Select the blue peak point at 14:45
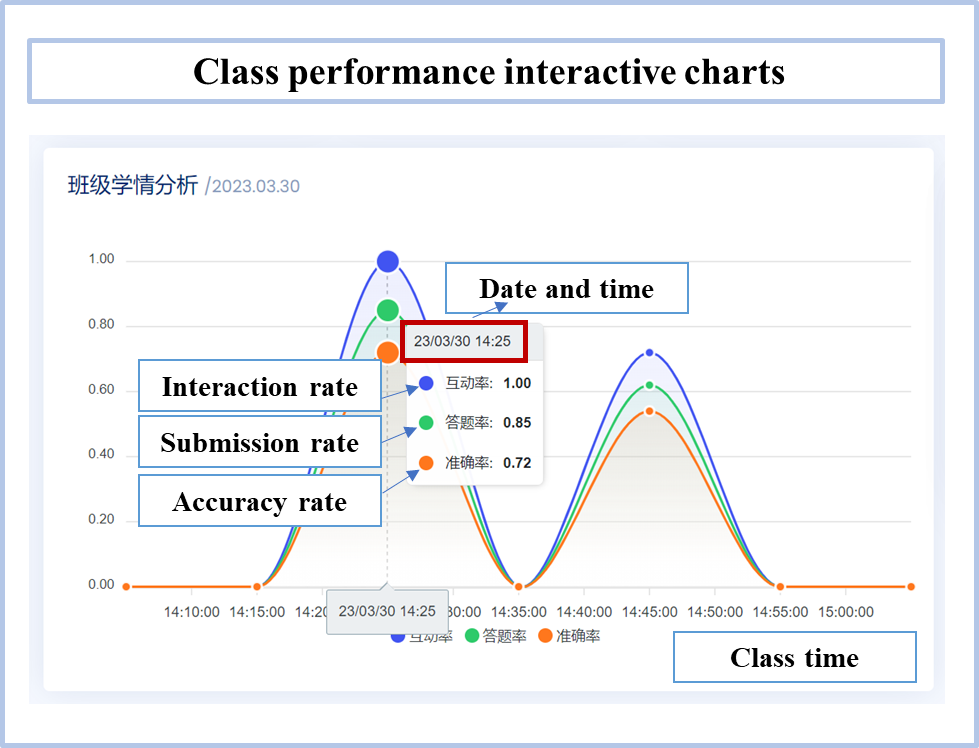Screen dimensions: 979x748 (649, 353)
